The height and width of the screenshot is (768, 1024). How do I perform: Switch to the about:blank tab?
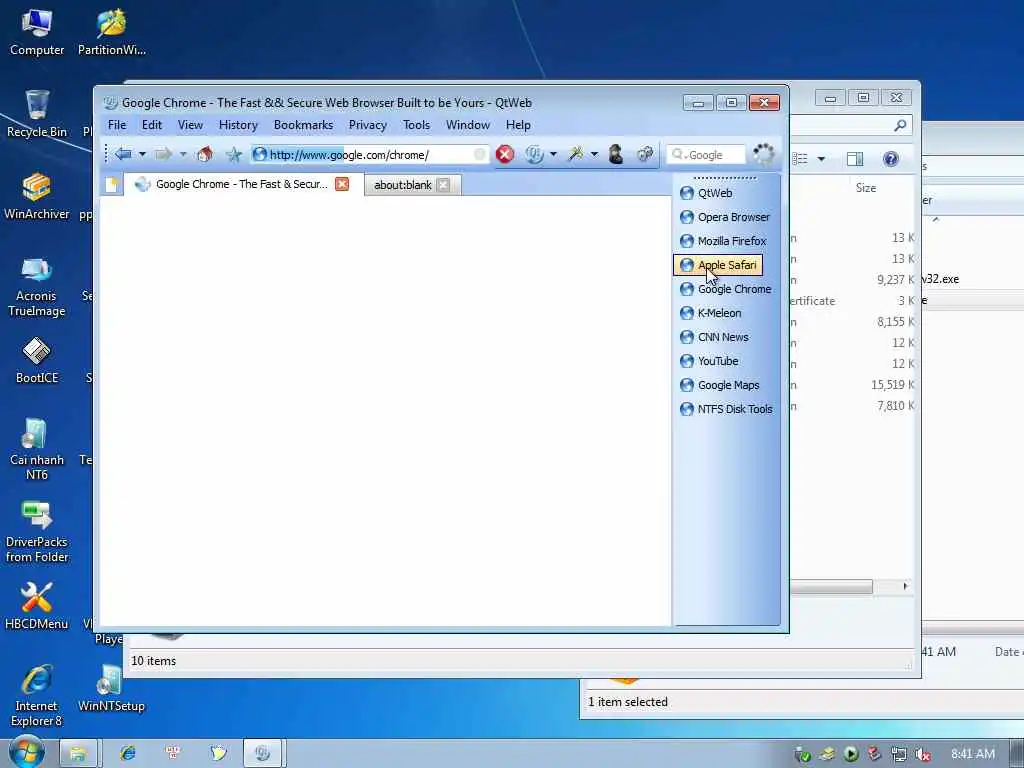click(402, 185)
